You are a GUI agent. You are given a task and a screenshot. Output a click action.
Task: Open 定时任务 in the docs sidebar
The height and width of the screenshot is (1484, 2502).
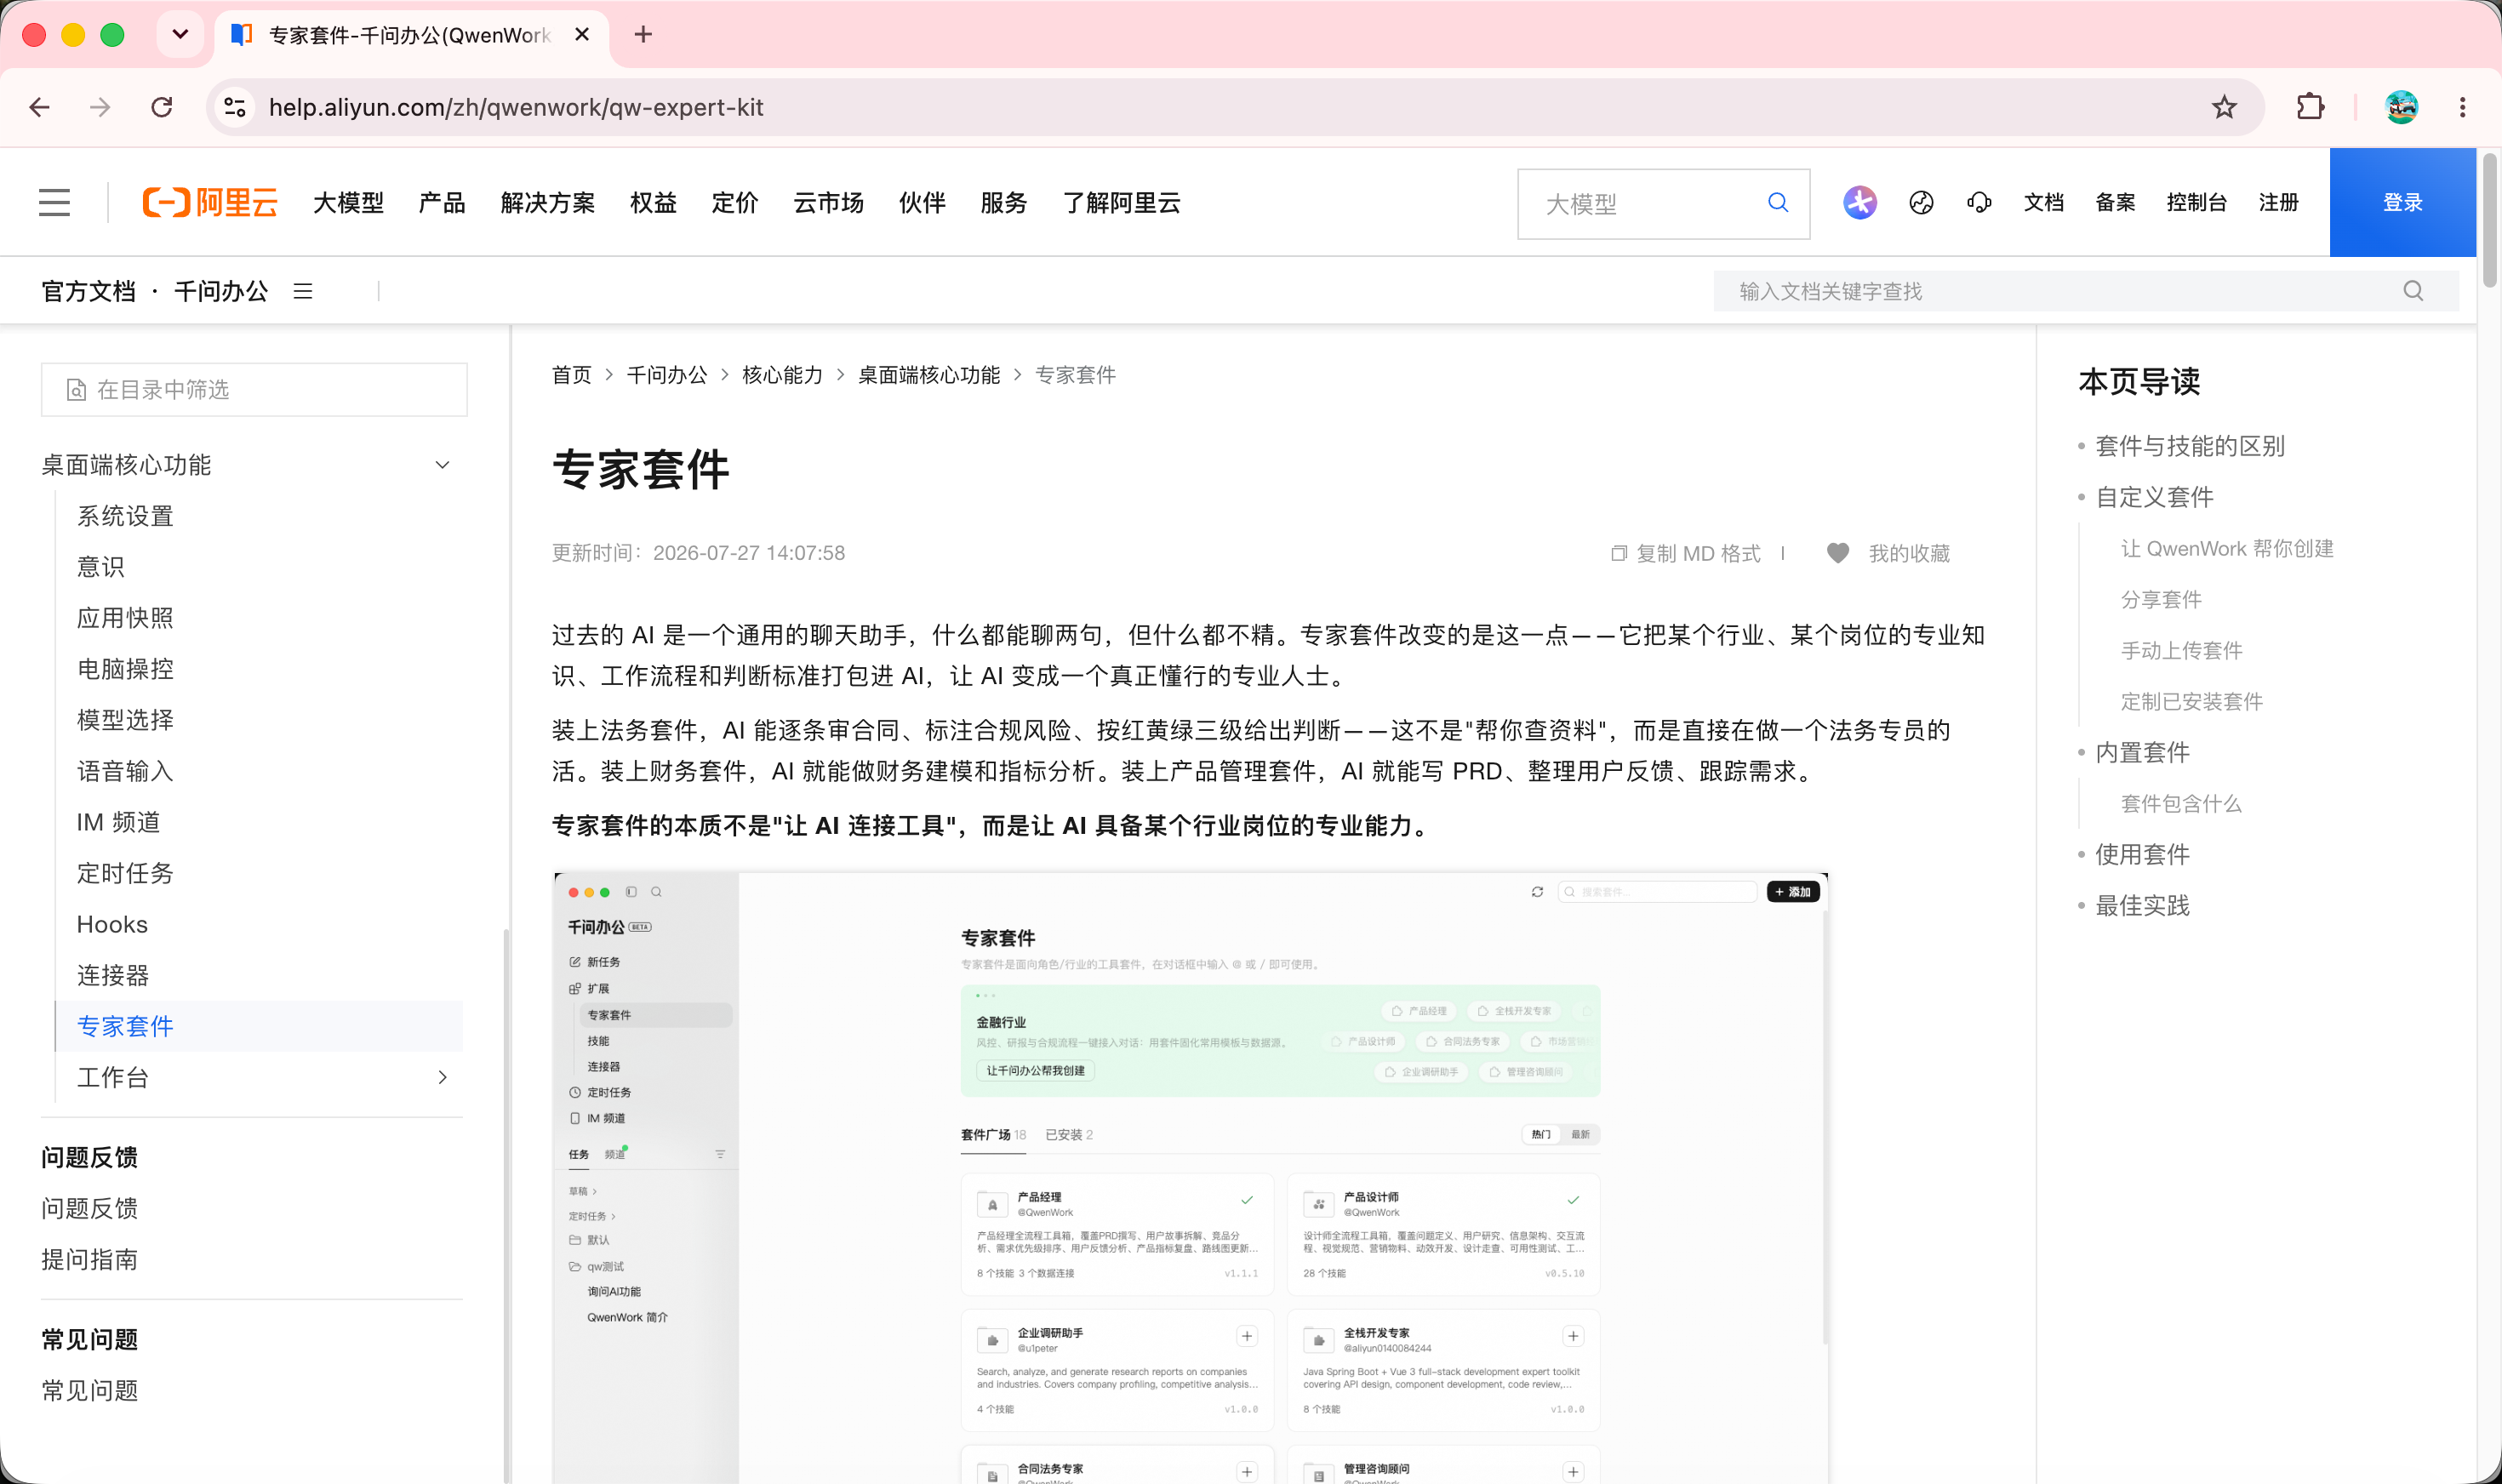(x=125, y=873)
